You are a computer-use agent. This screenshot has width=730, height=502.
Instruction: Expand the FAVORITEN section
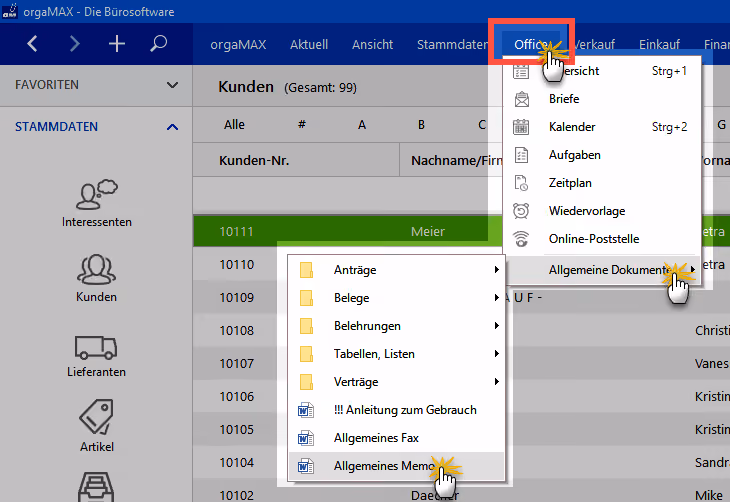172,85
